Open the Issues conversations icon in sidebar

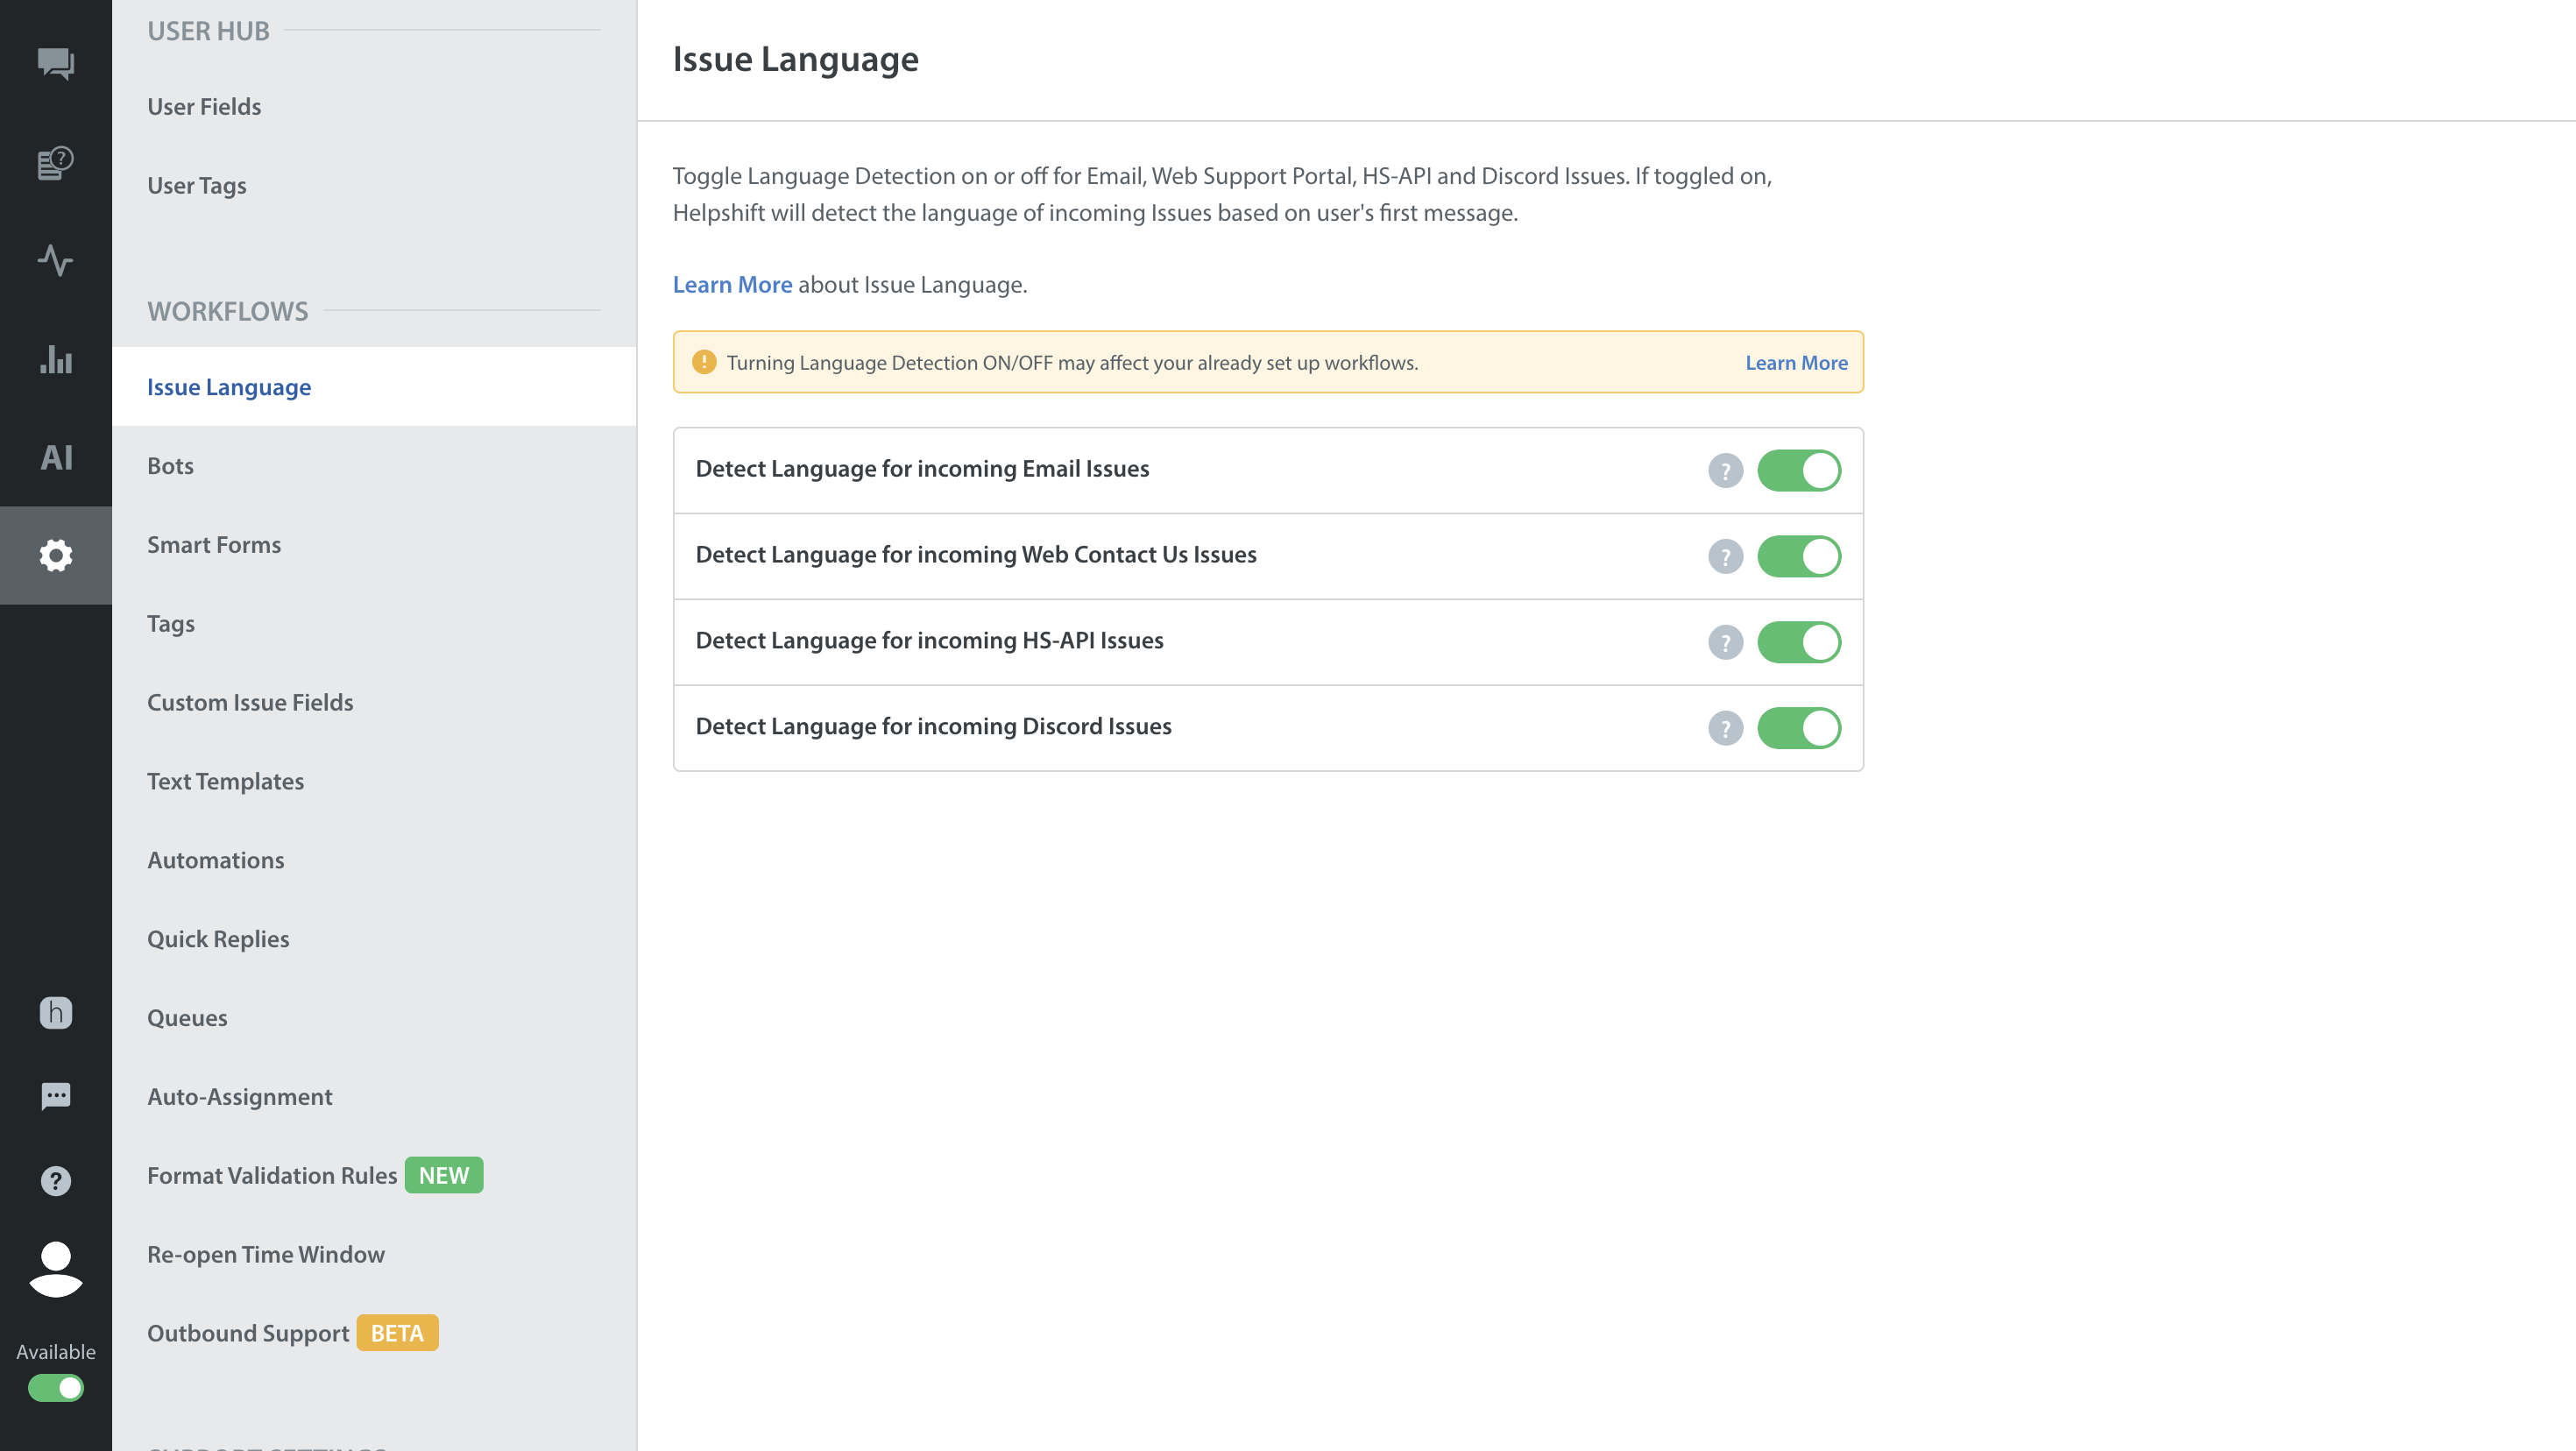[x=56, y=64]
